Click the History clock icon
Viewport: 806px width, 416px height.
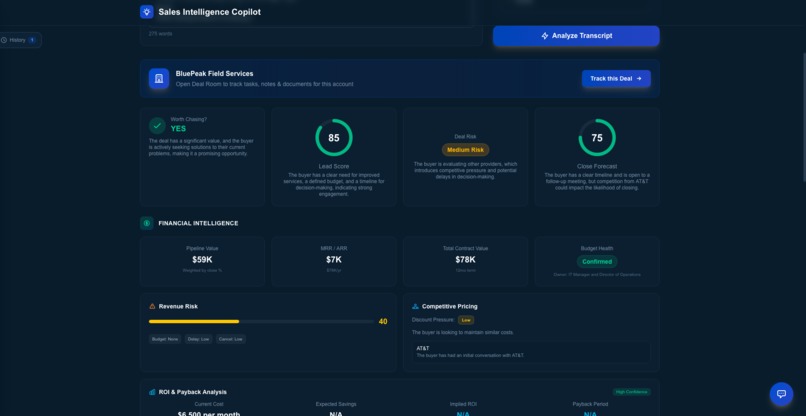(4, 40)
